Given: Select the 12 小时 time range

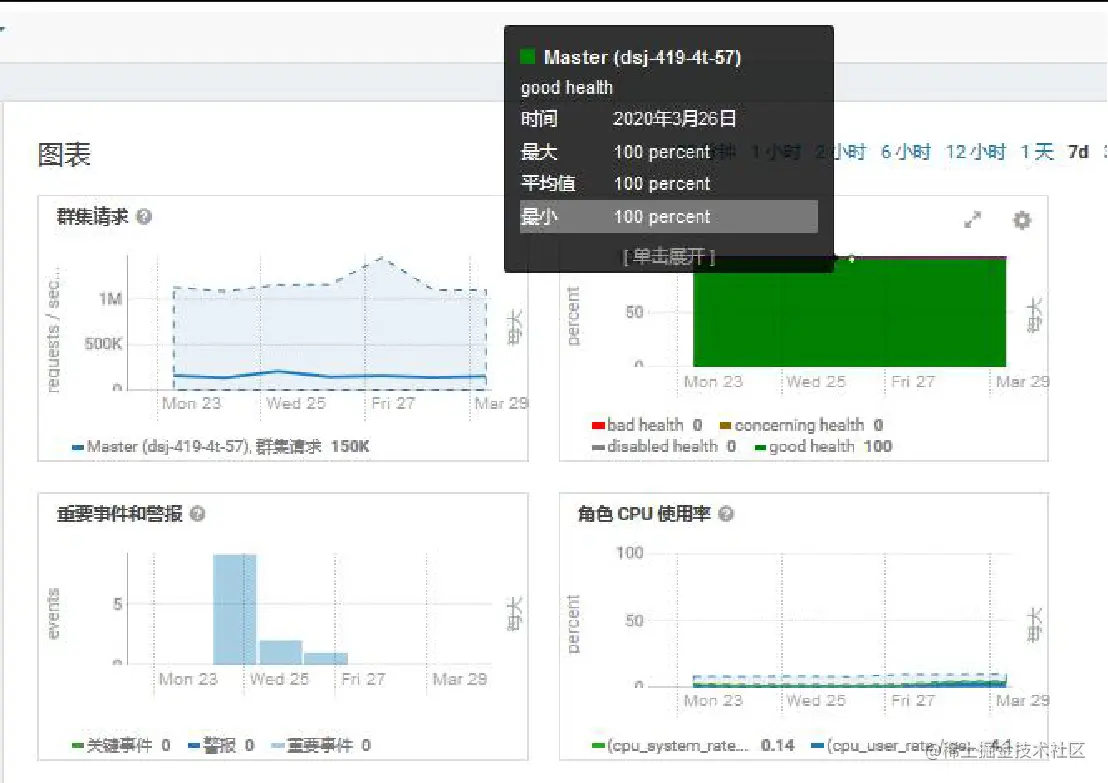Looking at the screenshot, I should coord(975,152).
